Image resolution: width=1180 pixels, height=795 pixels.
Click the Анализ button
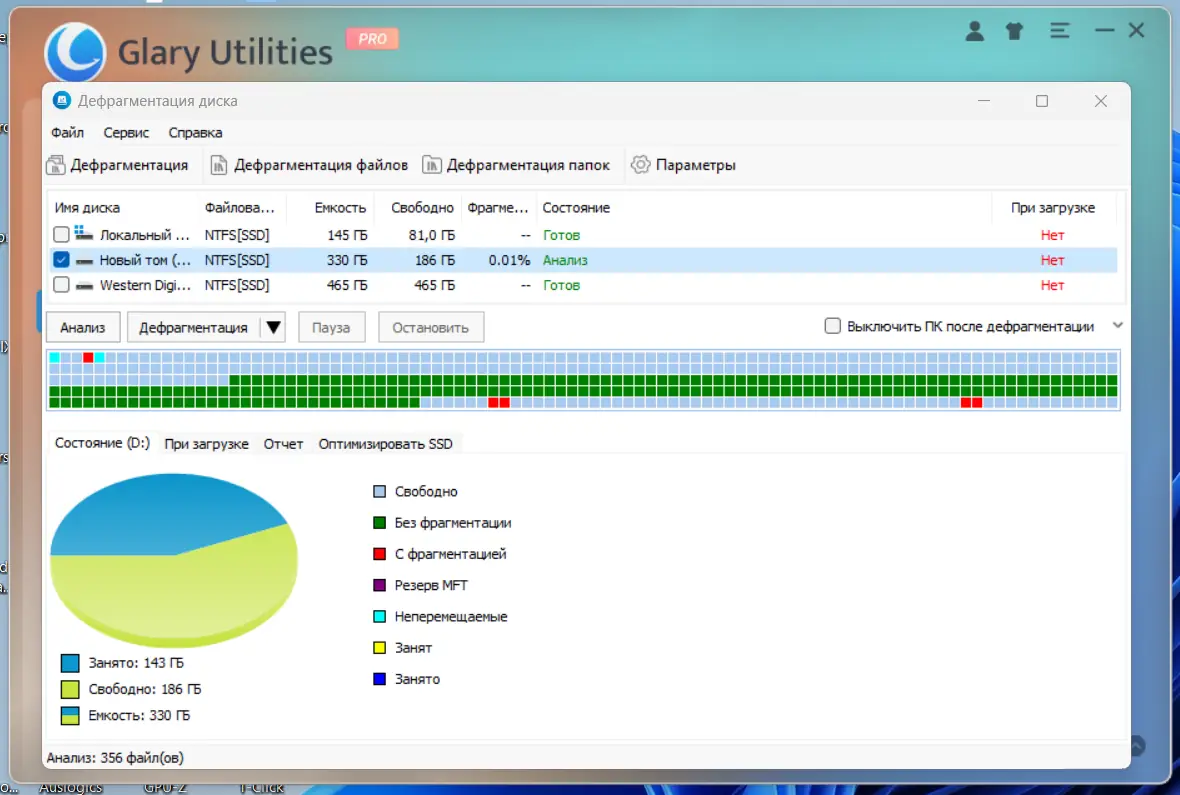point(83,327)
